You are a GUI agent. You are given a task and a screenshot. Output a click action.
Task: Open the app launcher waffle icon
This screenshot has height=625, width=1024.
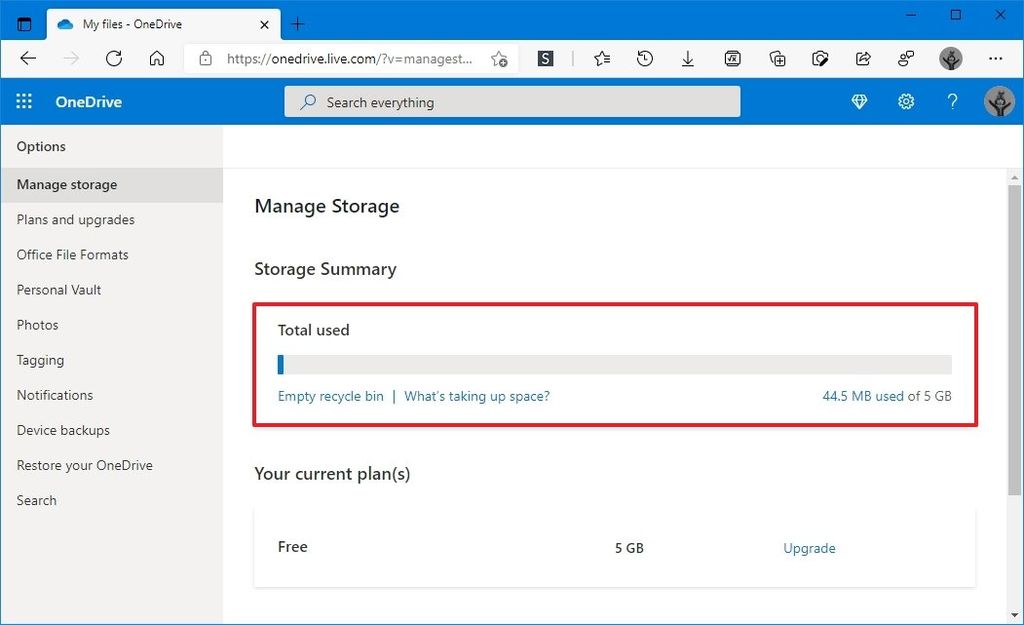(24, 101)
